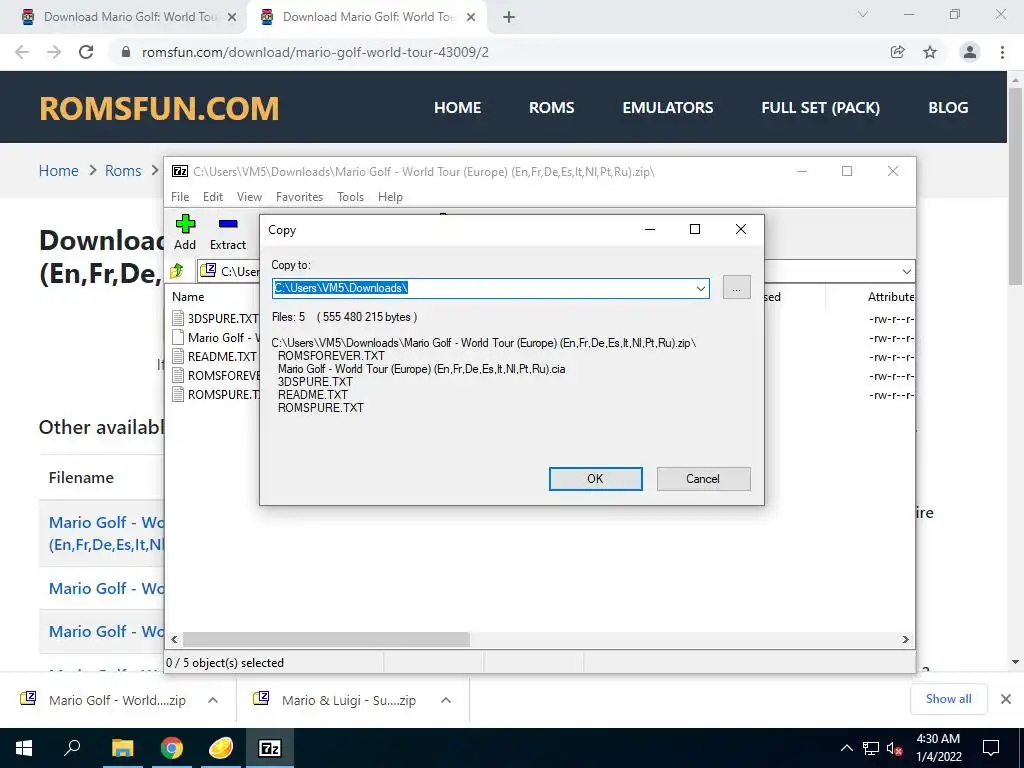The width and height of the screenshot is (1024, 768).
Task: Open the Edit menu in 7-Zip
Action: tap(213, 197)
